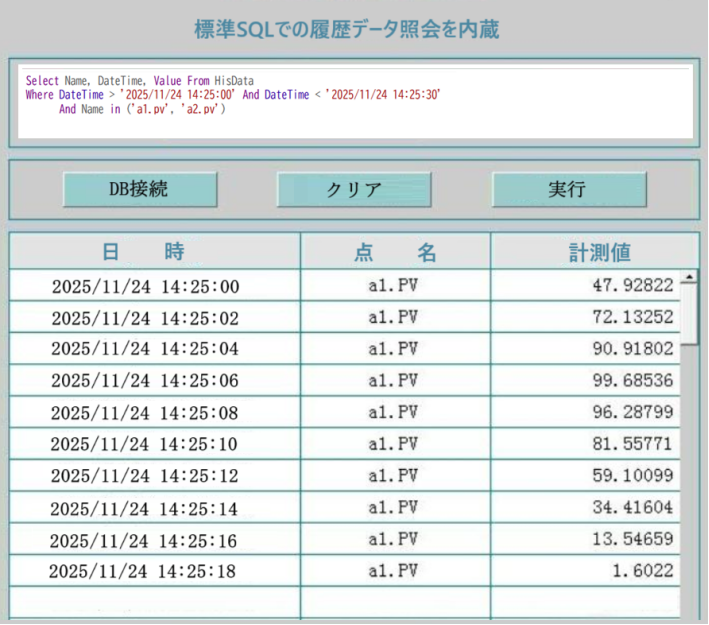The image size is (709, 625).
Task: Click the 点名 column header
Action: (395, 252)
